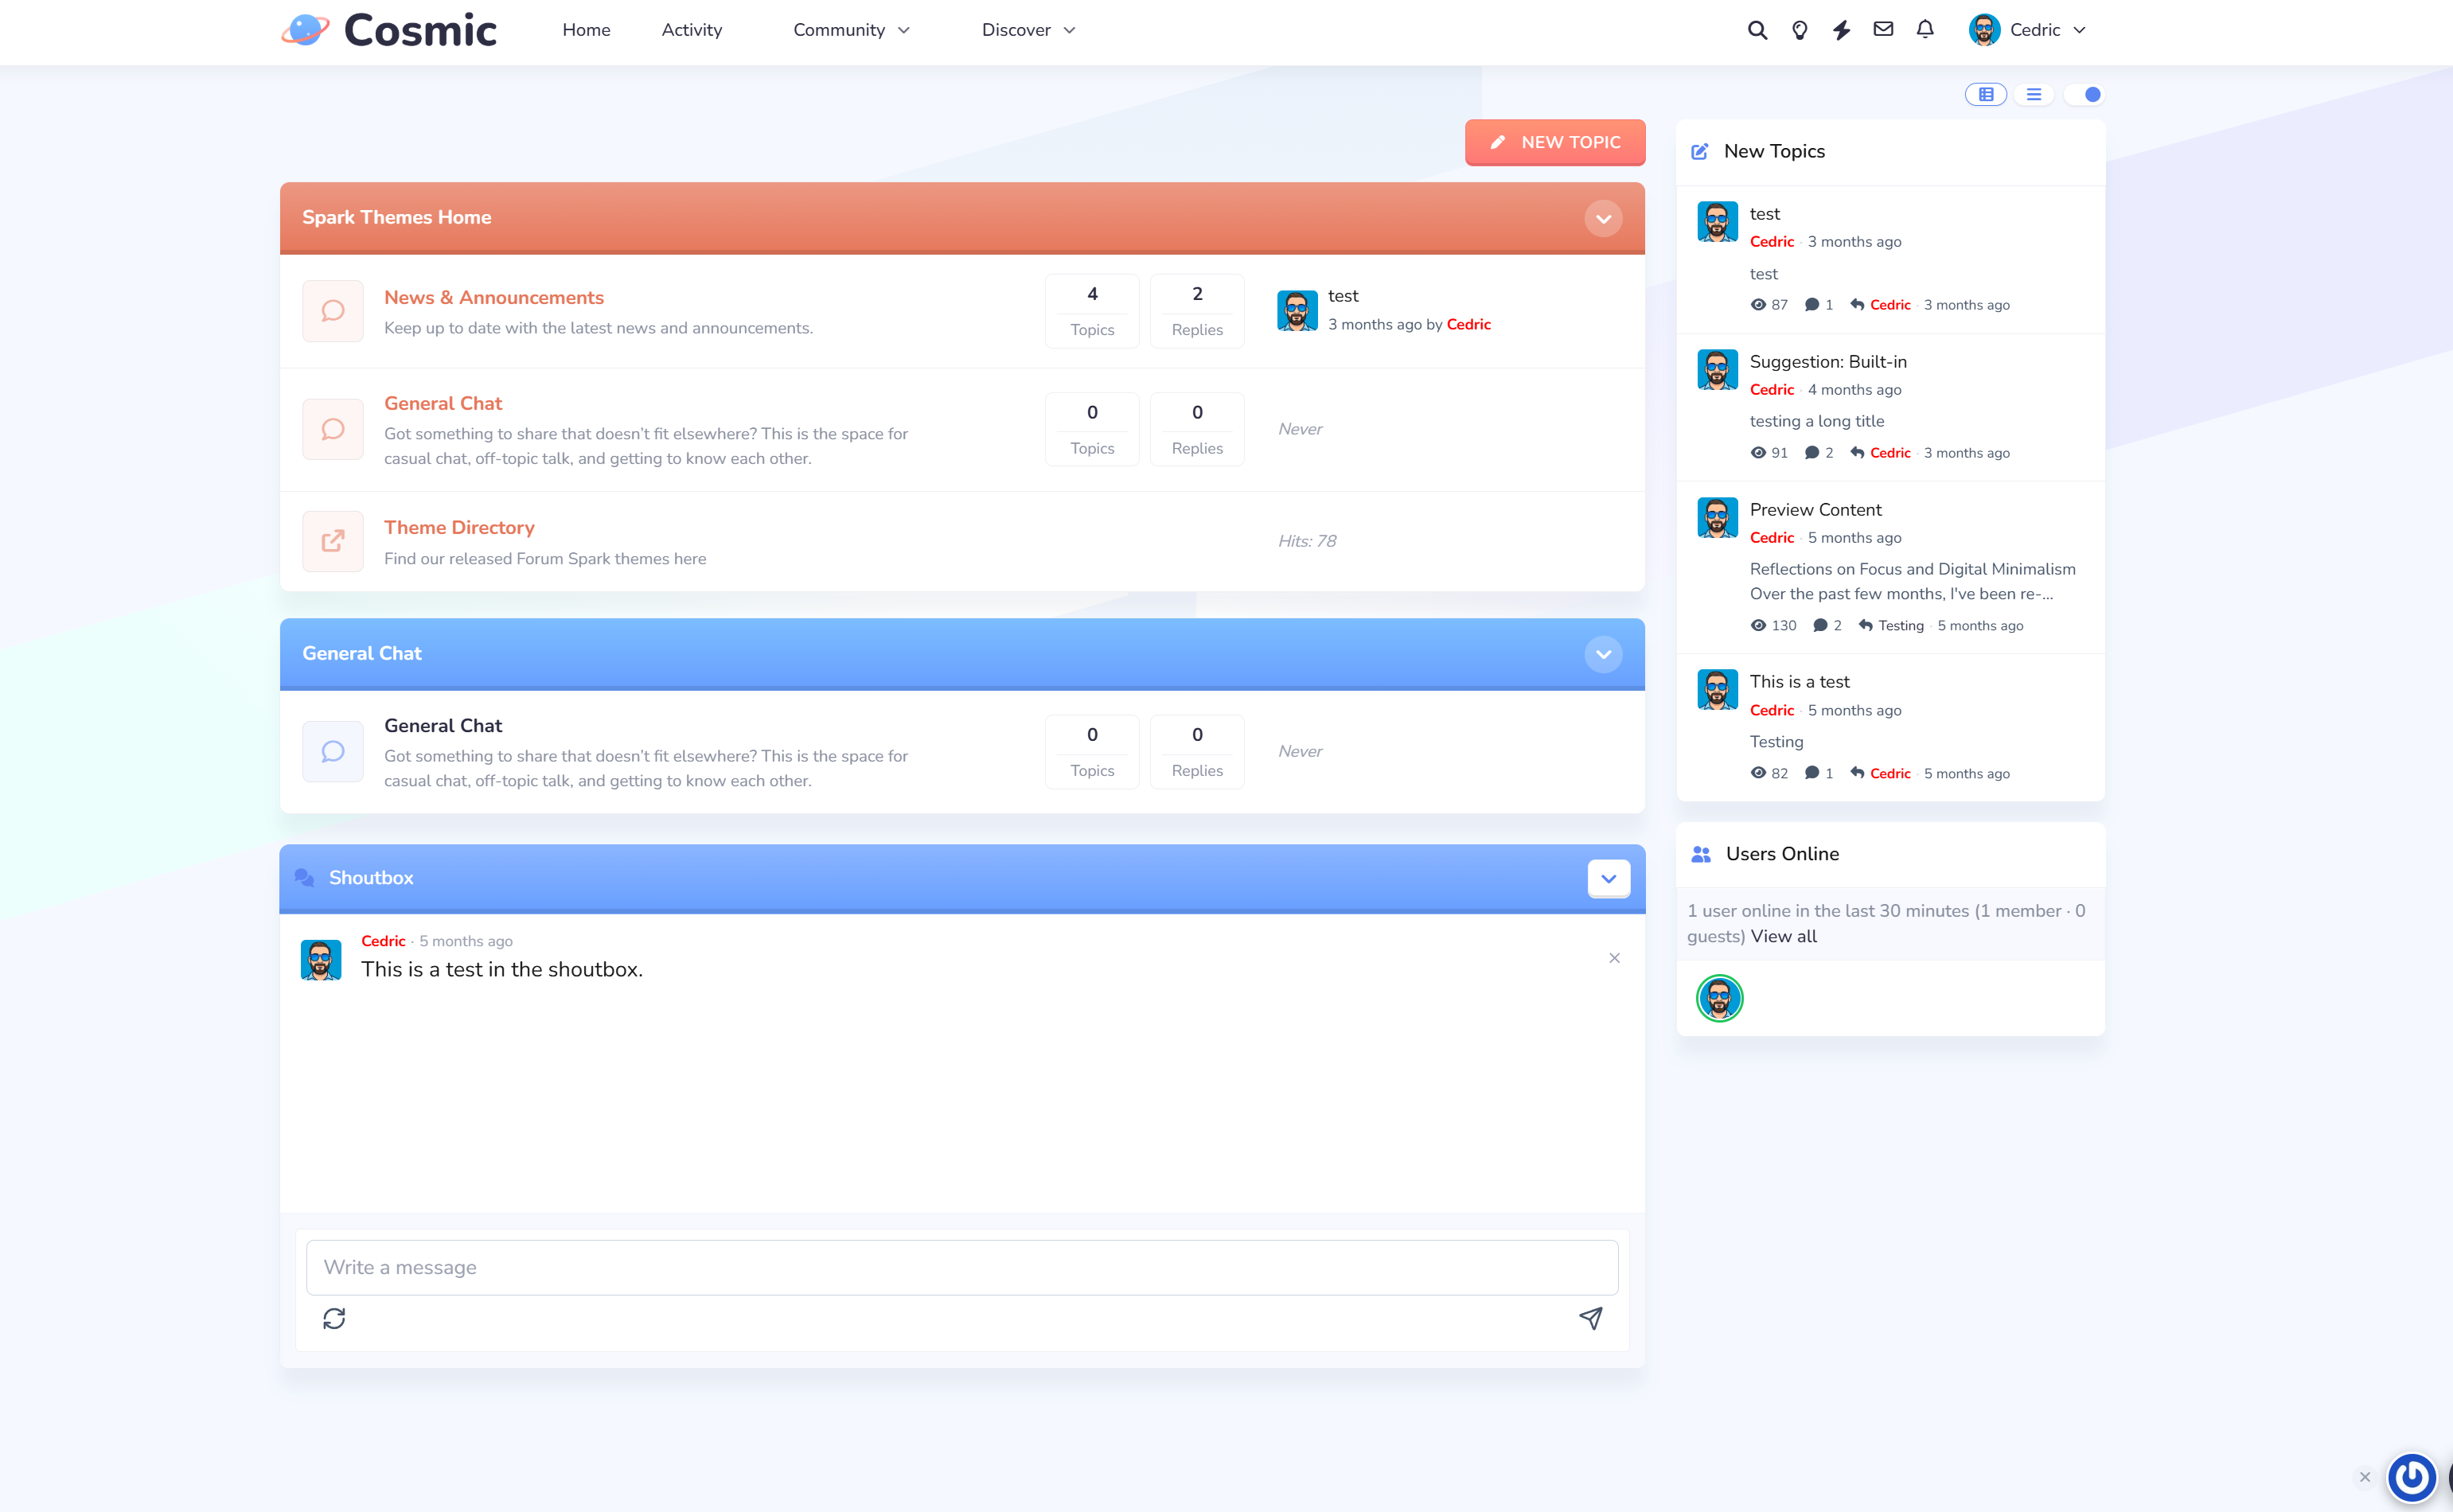The height and width of the screenshot is (1512, 2453).
Task: Dismiss the floating widget with small X
Action: [2365, 1477]
